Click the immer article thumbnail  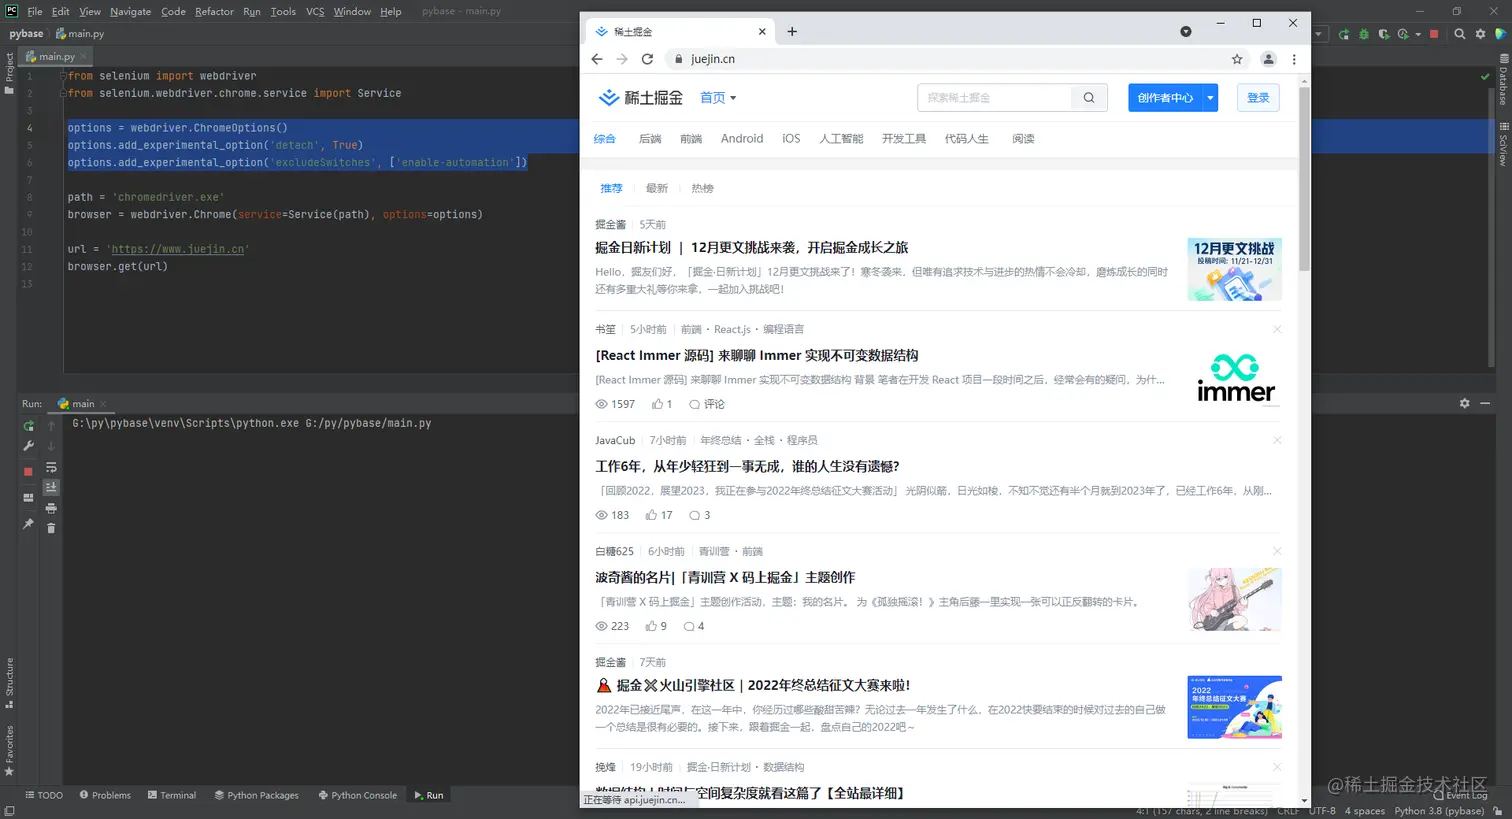(1235, 379)
